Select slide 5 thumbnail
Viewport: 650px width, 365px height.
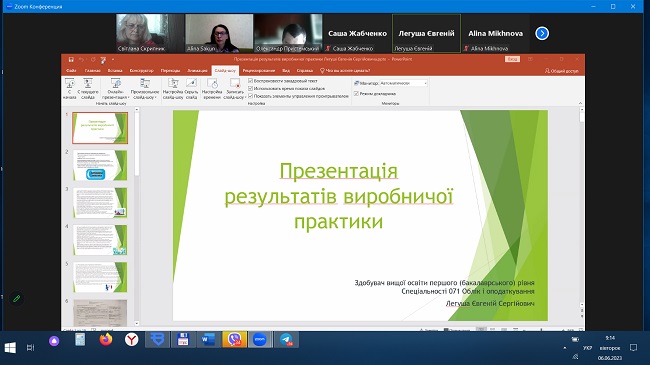(100, 277)
